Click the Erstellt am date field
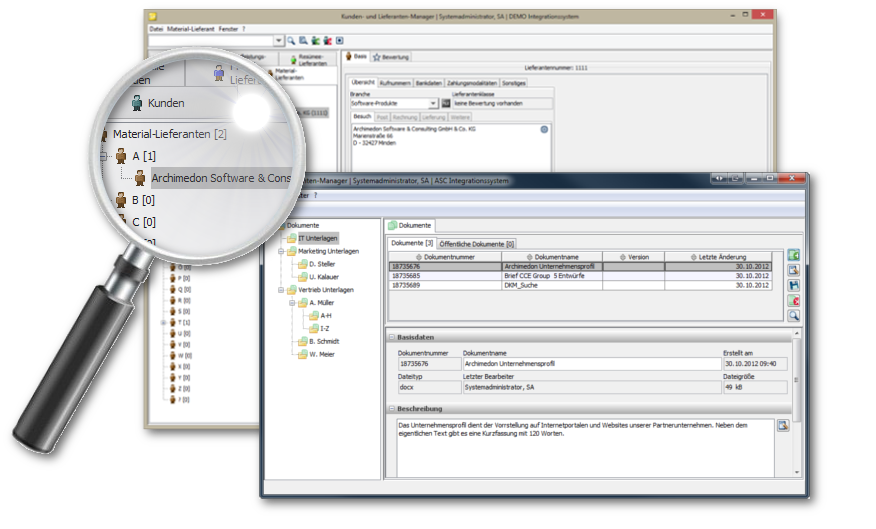Image resolution: width=876 pixels, height=529 pixels. tap(755, 364)
